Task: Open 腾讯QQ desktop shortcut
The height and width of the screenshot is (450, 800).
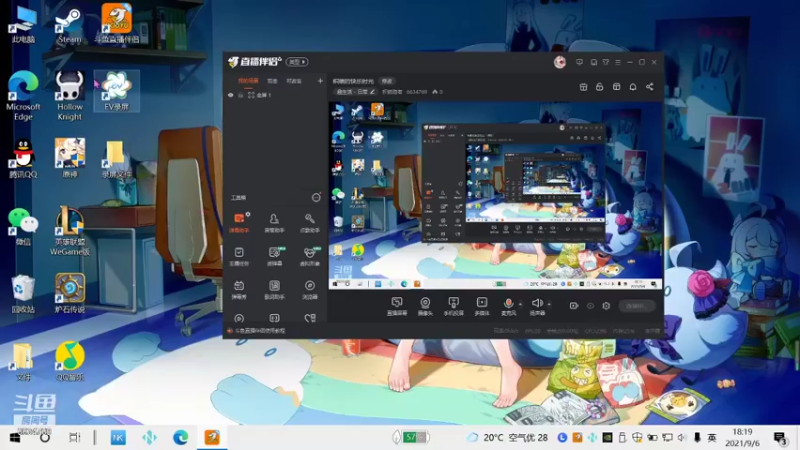Action: point(23,159)
